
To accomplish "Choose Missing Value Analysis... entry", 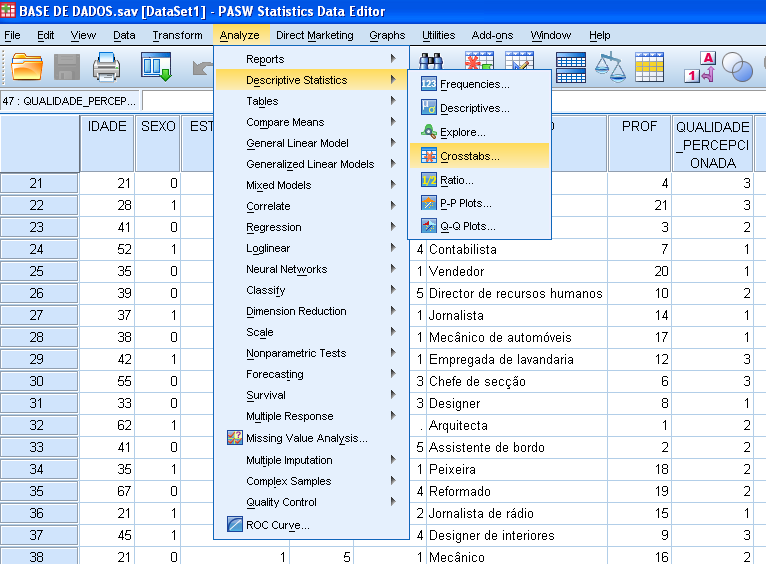I will tap(311, 438).
